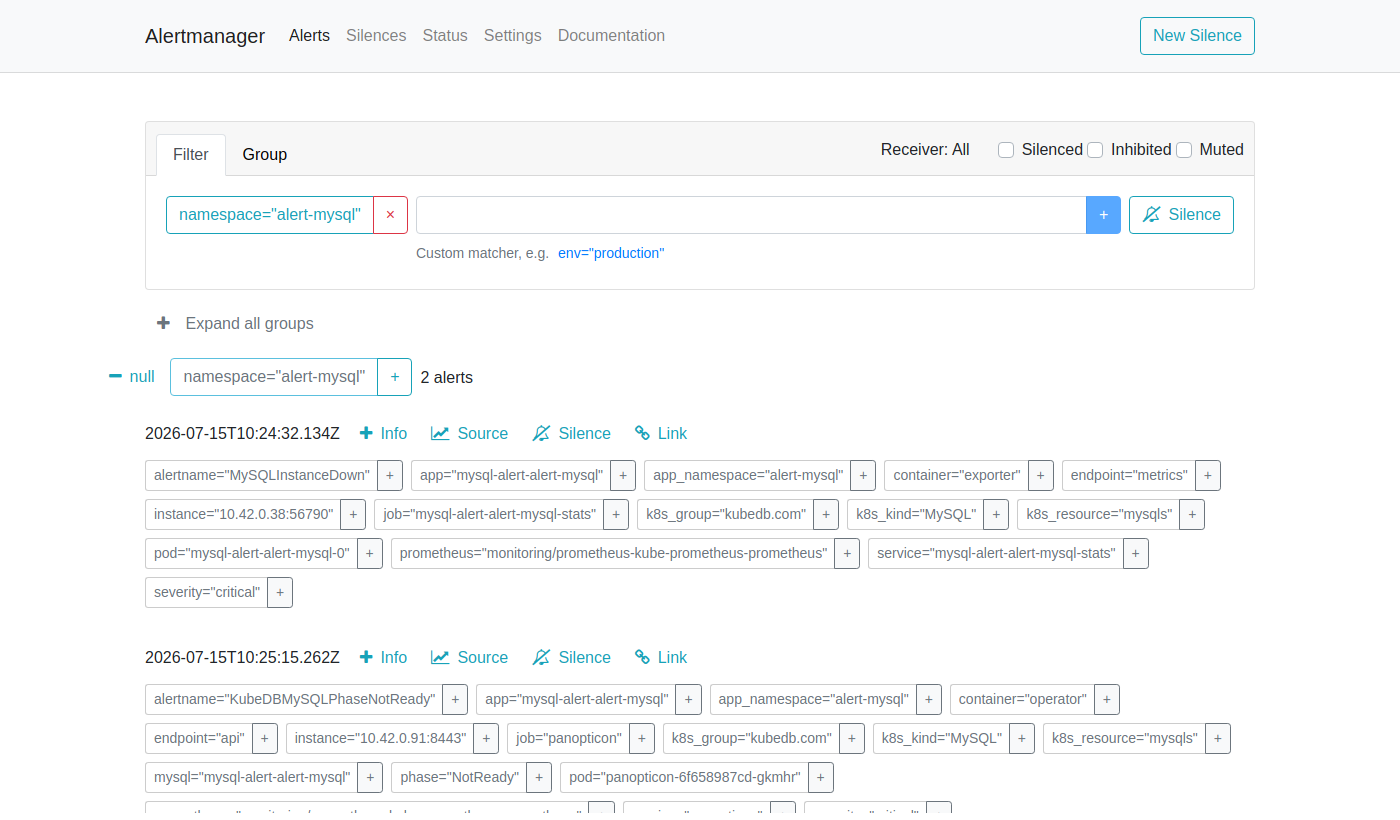Click phase="NotReady" label text
This screenshot has width=1400, height=820.
(459, 777)
